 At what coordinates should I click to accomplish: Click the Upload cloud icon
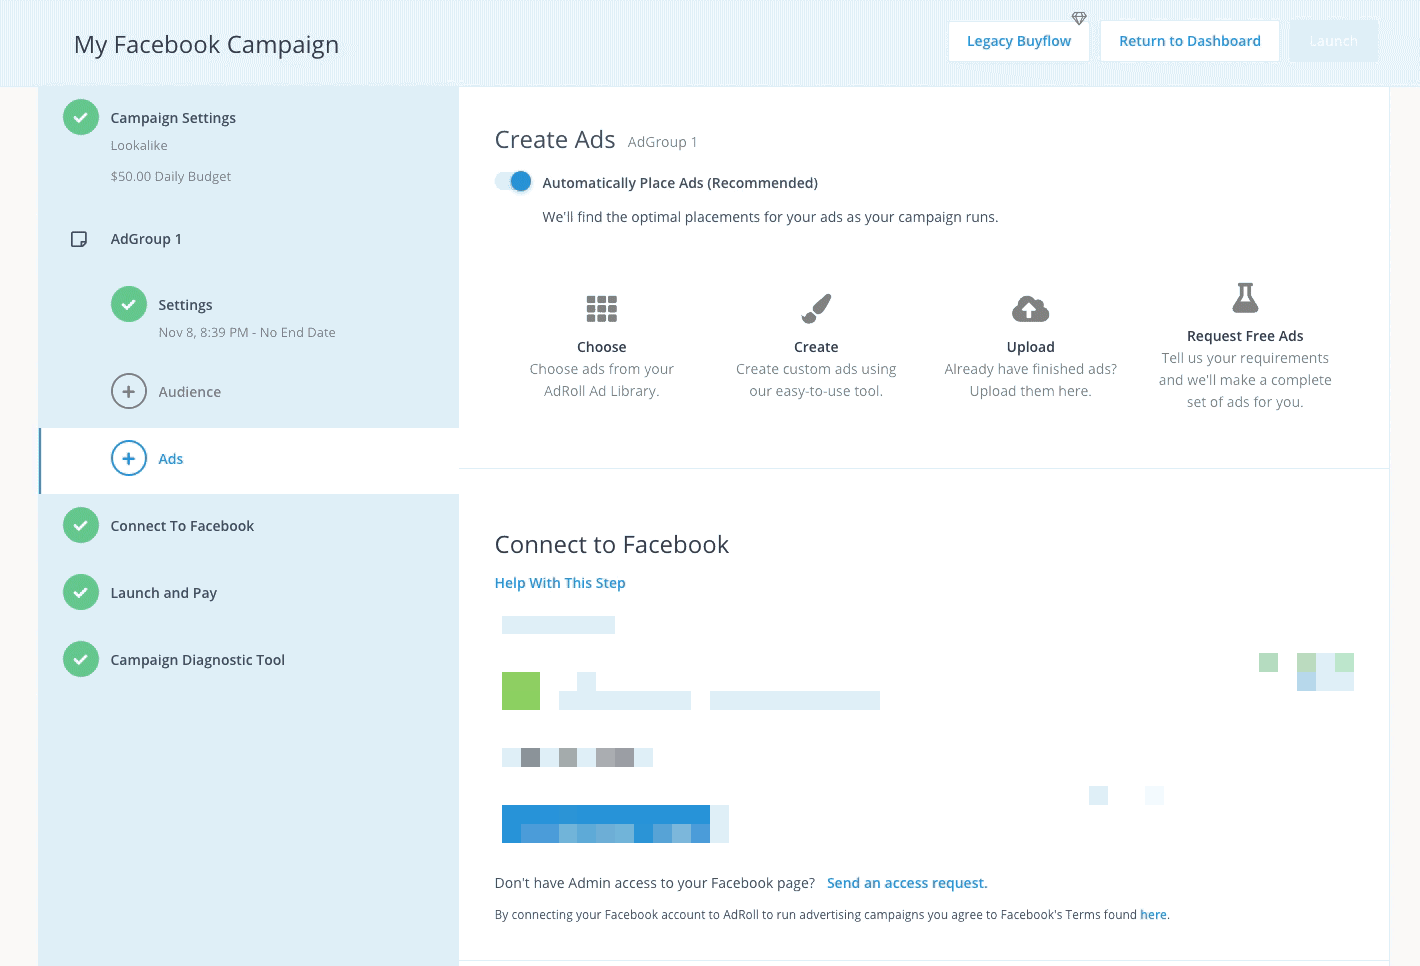click(x=1030, y=309)
